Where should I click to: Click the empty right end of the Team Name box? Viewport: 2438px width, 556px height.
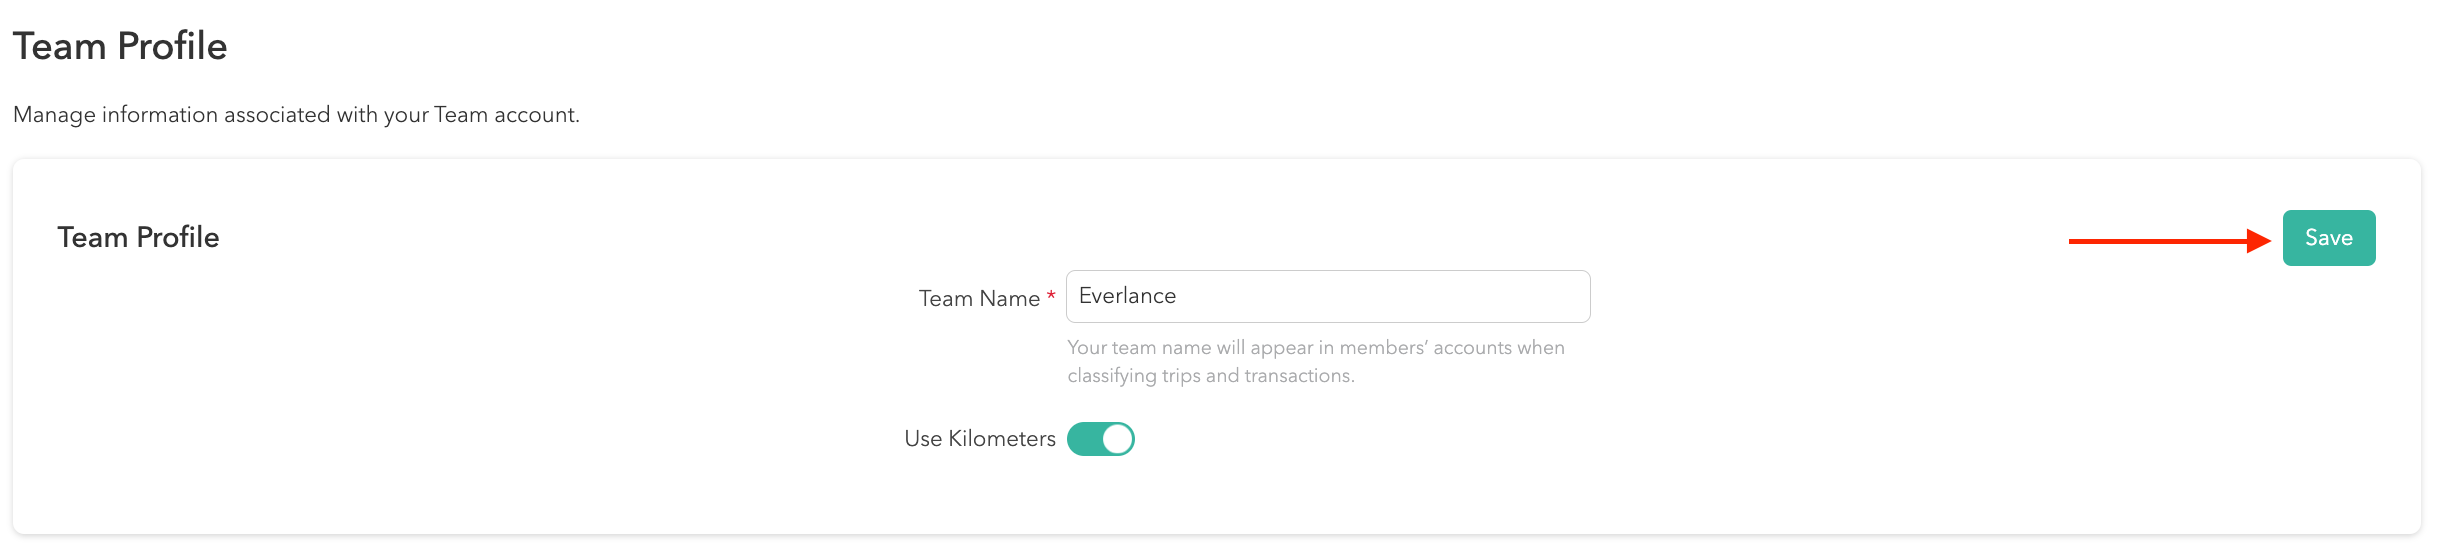pos(1540,297)
